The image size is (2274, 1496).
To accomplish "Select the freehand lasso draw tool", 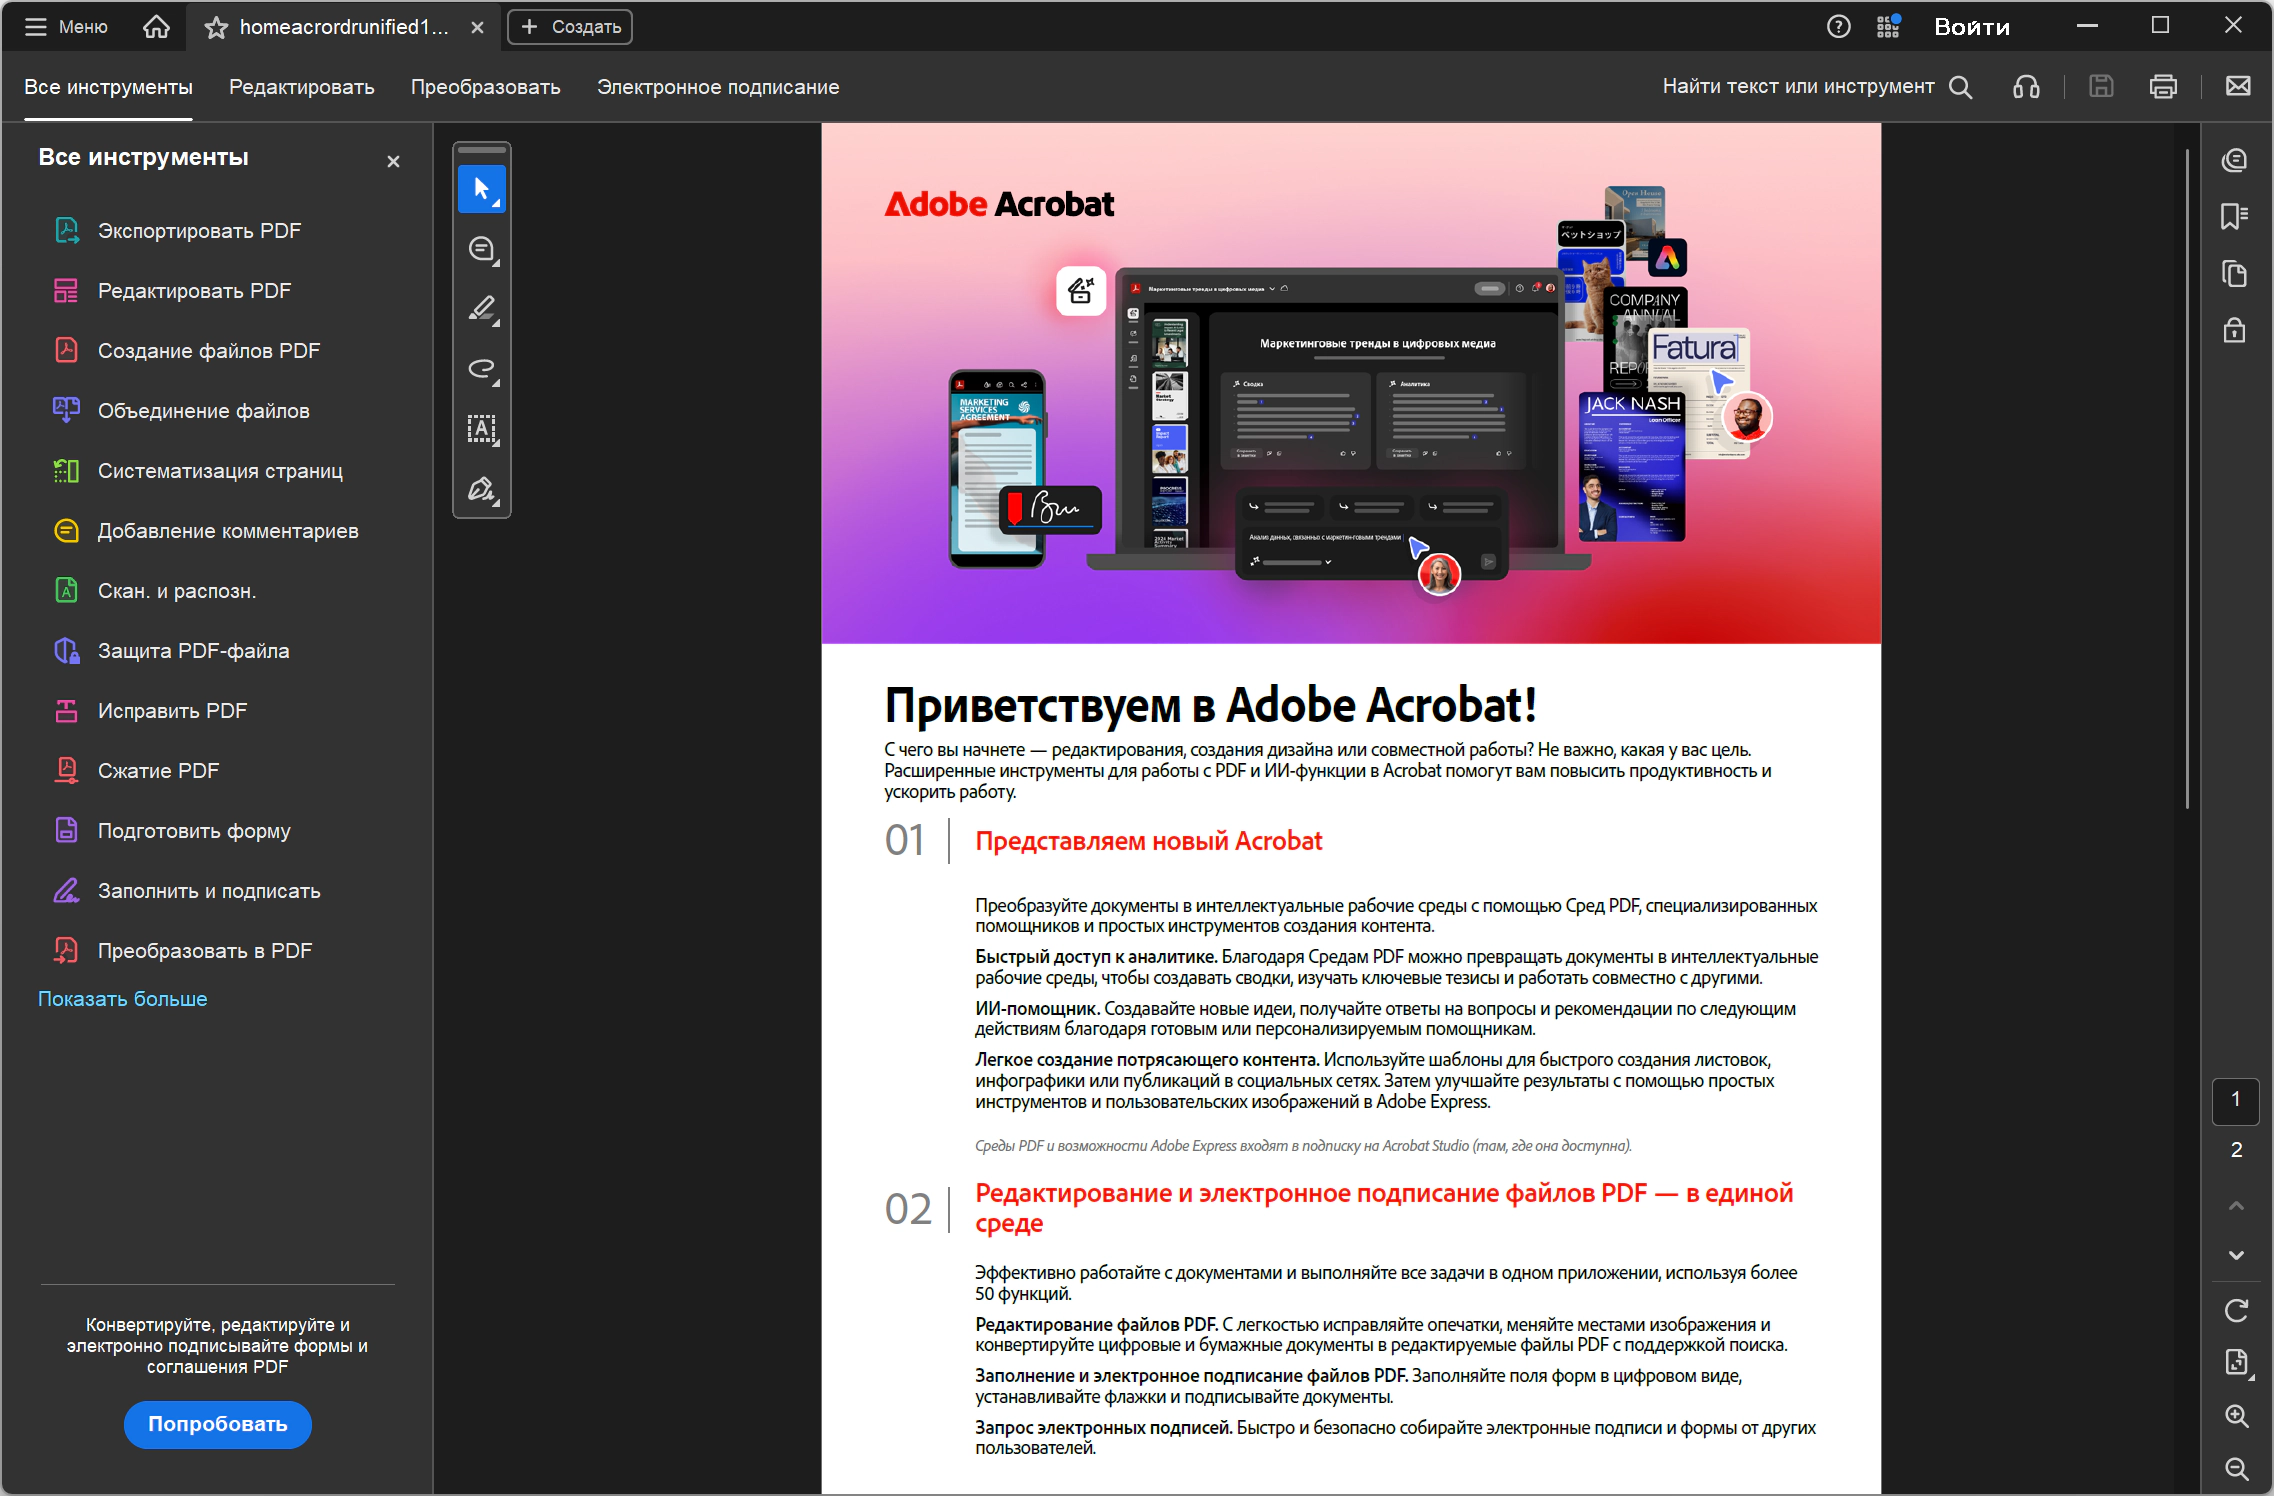I will (x=481, y=369).
